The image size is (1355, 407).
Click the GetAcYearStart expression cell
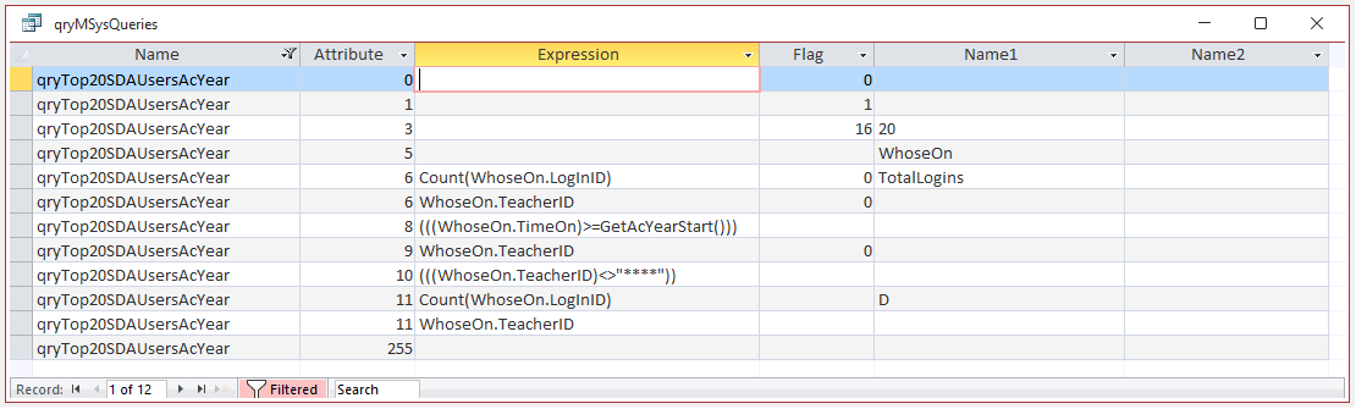pyautogui.click(x=587, y=227)
